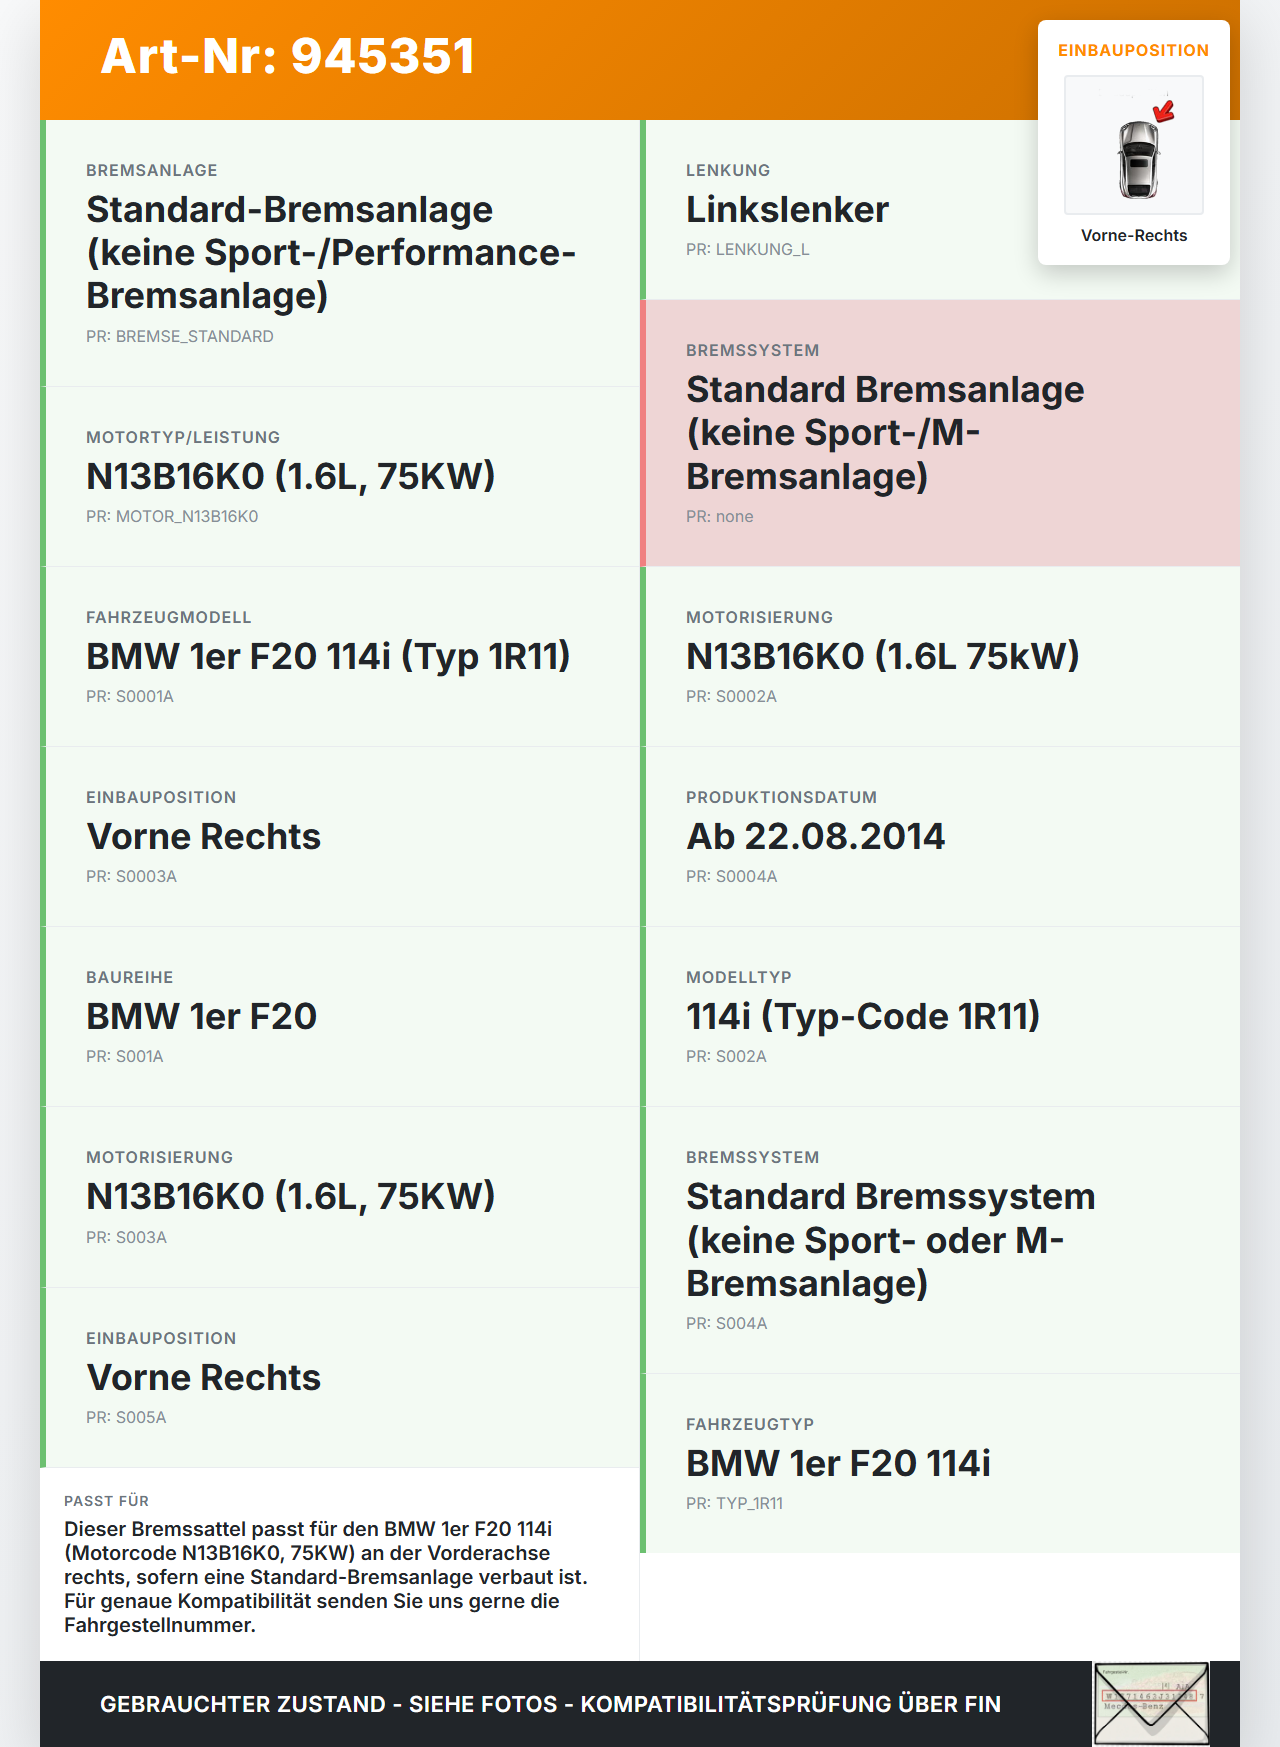The width and height of the screenshot is (1280, 1747).
Task: Click the PR: none label
Action: (x=720, y=516)
